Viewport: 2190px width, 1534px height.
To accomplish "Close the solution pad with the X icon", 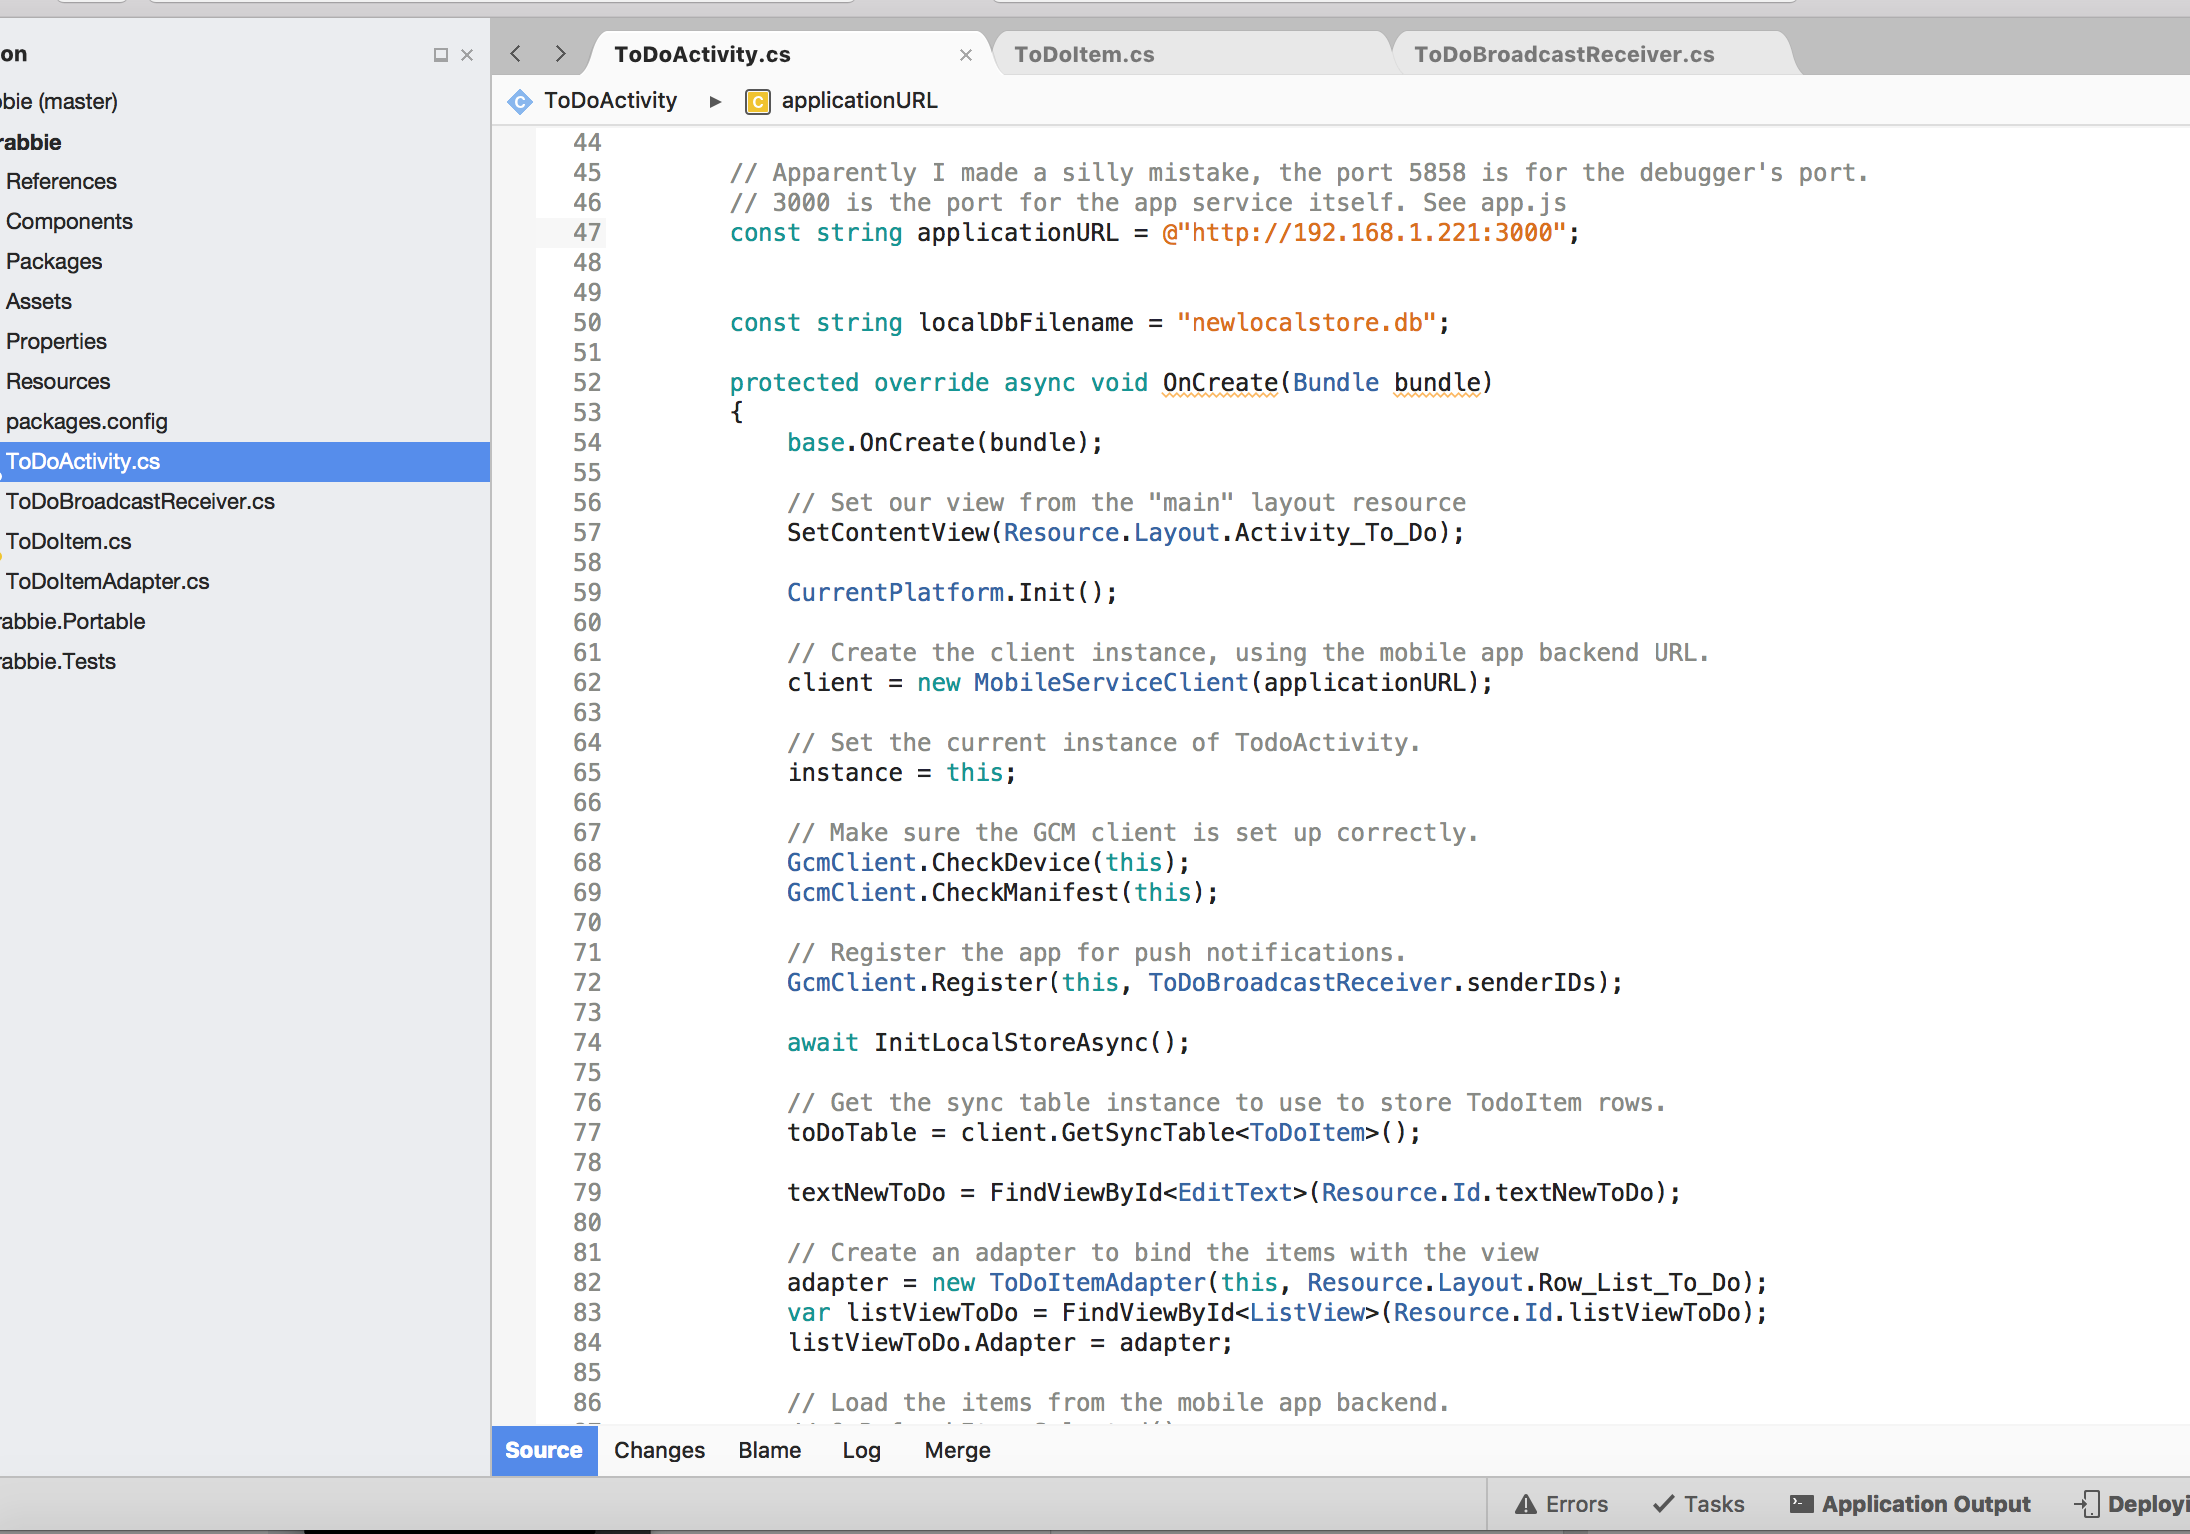I will [x=467, y=55].
